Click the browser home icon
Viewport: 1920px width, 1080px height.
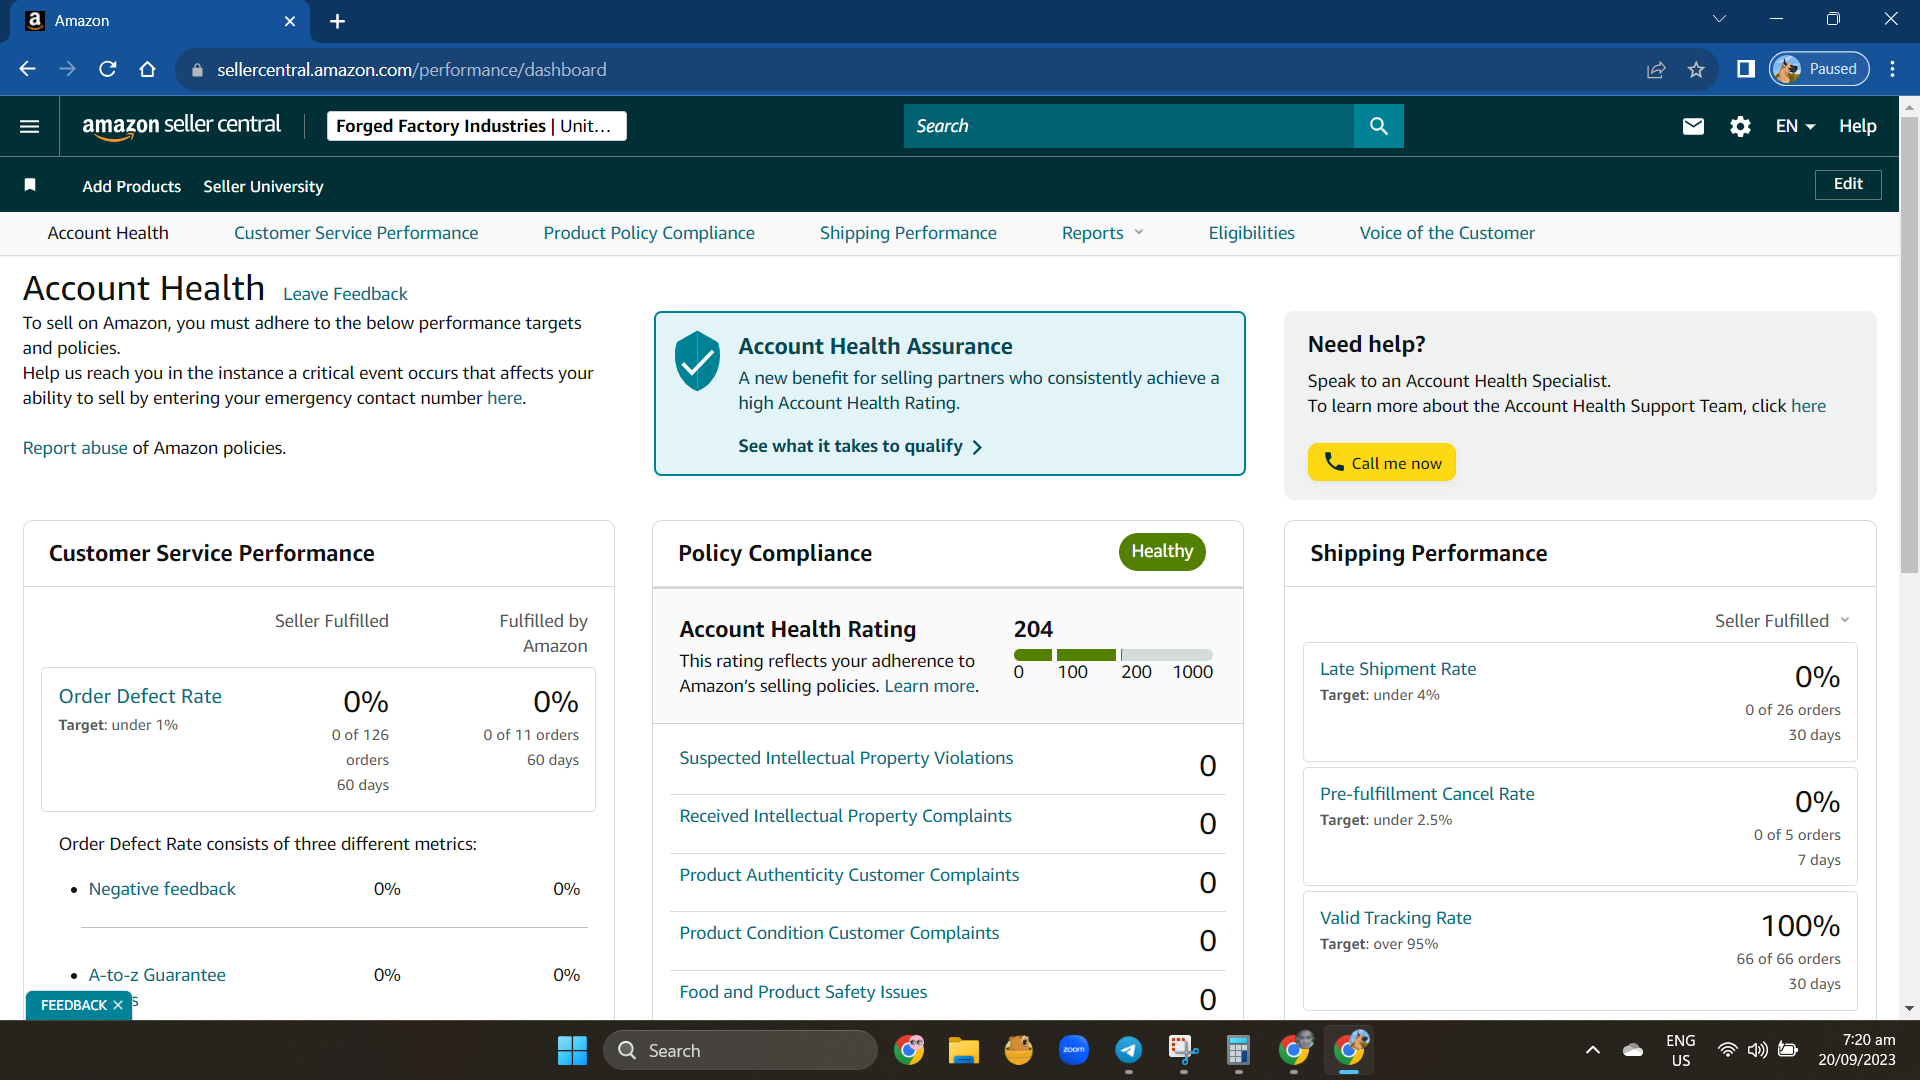148,69
